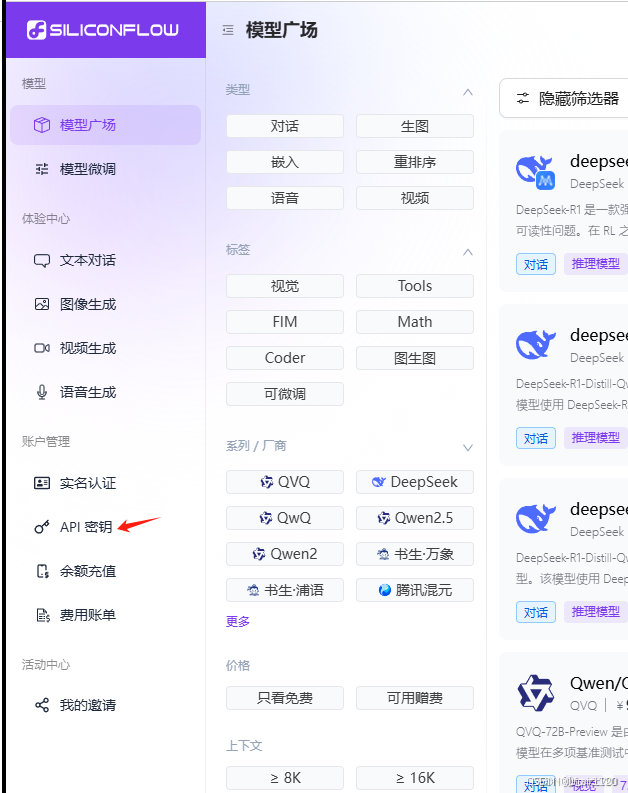Select the 图生图 tag filter
This screenshot has width=628, height=793.
(x=415, y=358)
